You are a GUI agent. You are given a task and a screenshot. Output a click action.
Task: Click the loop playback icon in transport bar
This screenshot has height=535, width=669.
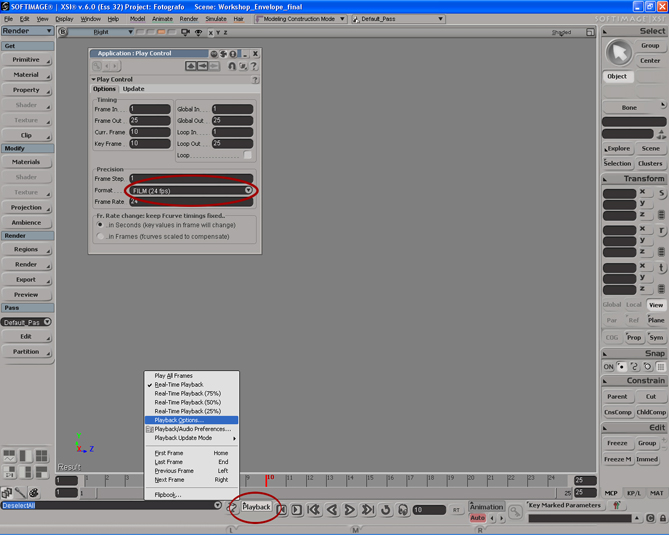pos(386,510)
